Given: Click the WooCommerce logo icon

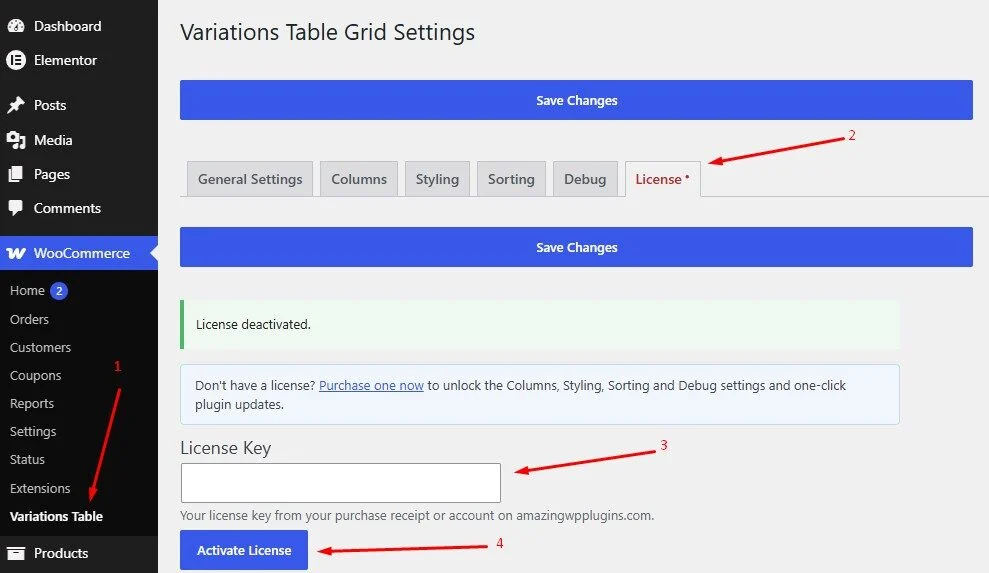Looking at the screenshot, I should point(16,253).
